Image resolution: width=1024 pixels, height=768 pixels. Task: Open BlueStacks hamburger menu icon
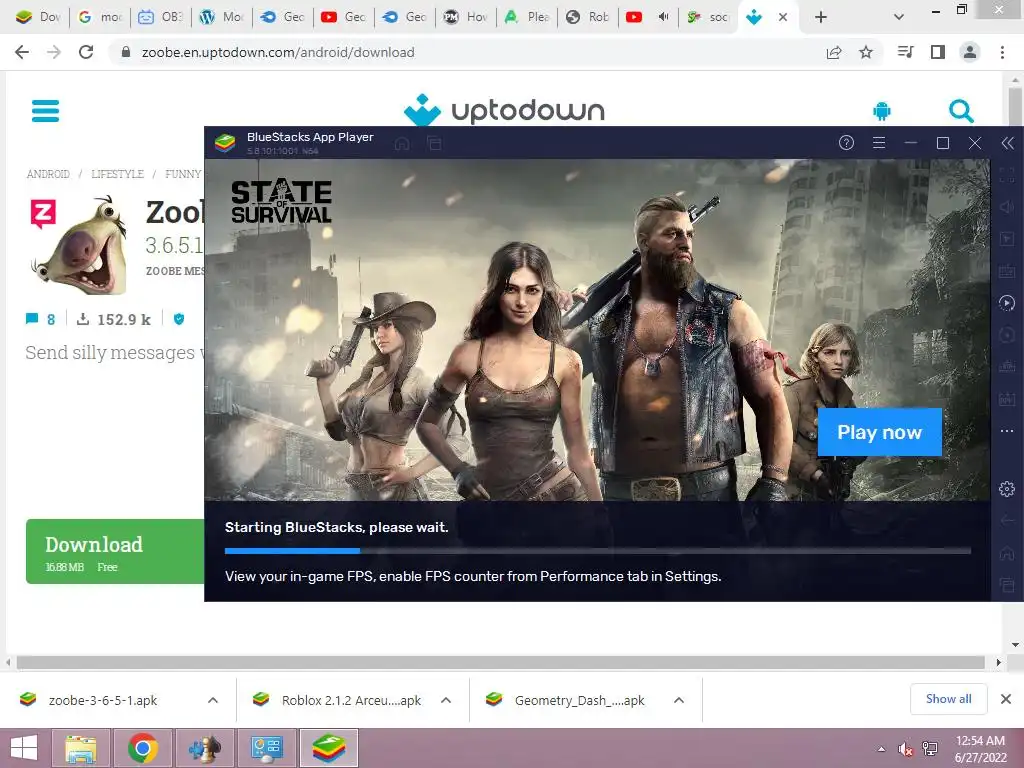(879, 142)
